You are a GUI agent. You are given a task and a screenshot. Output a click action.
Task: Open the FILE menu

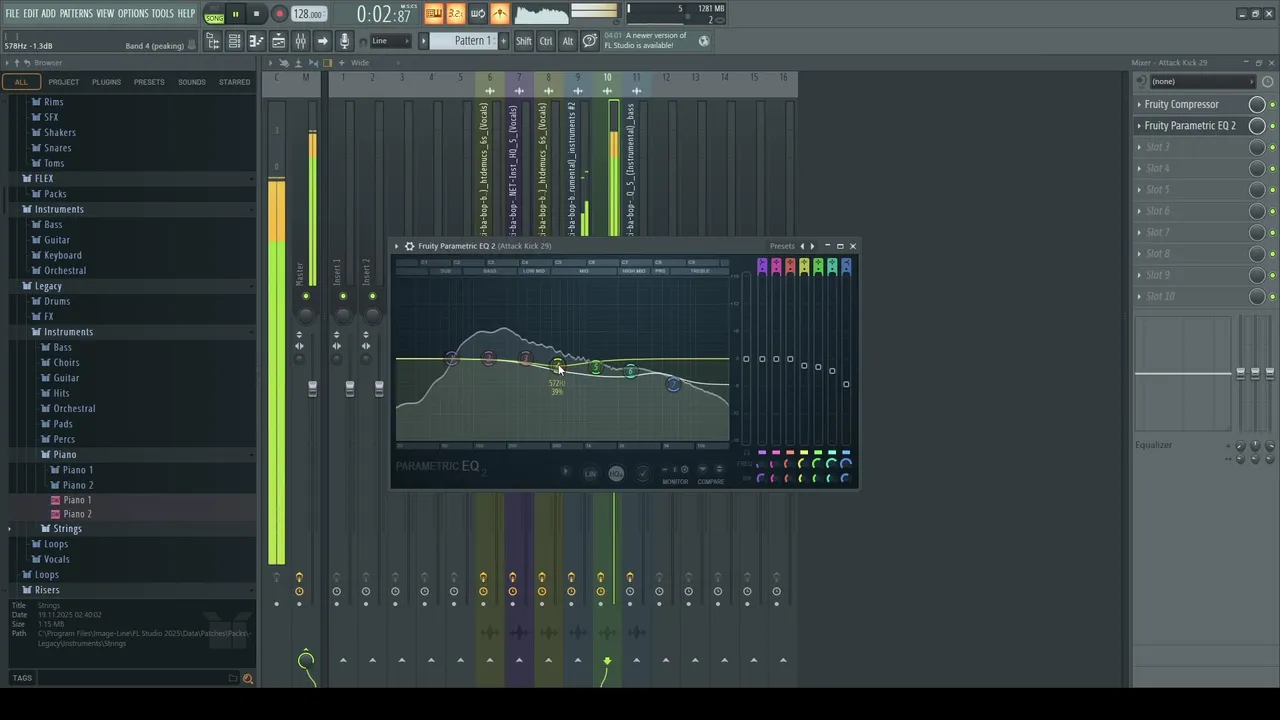click(x=13, y=13)
